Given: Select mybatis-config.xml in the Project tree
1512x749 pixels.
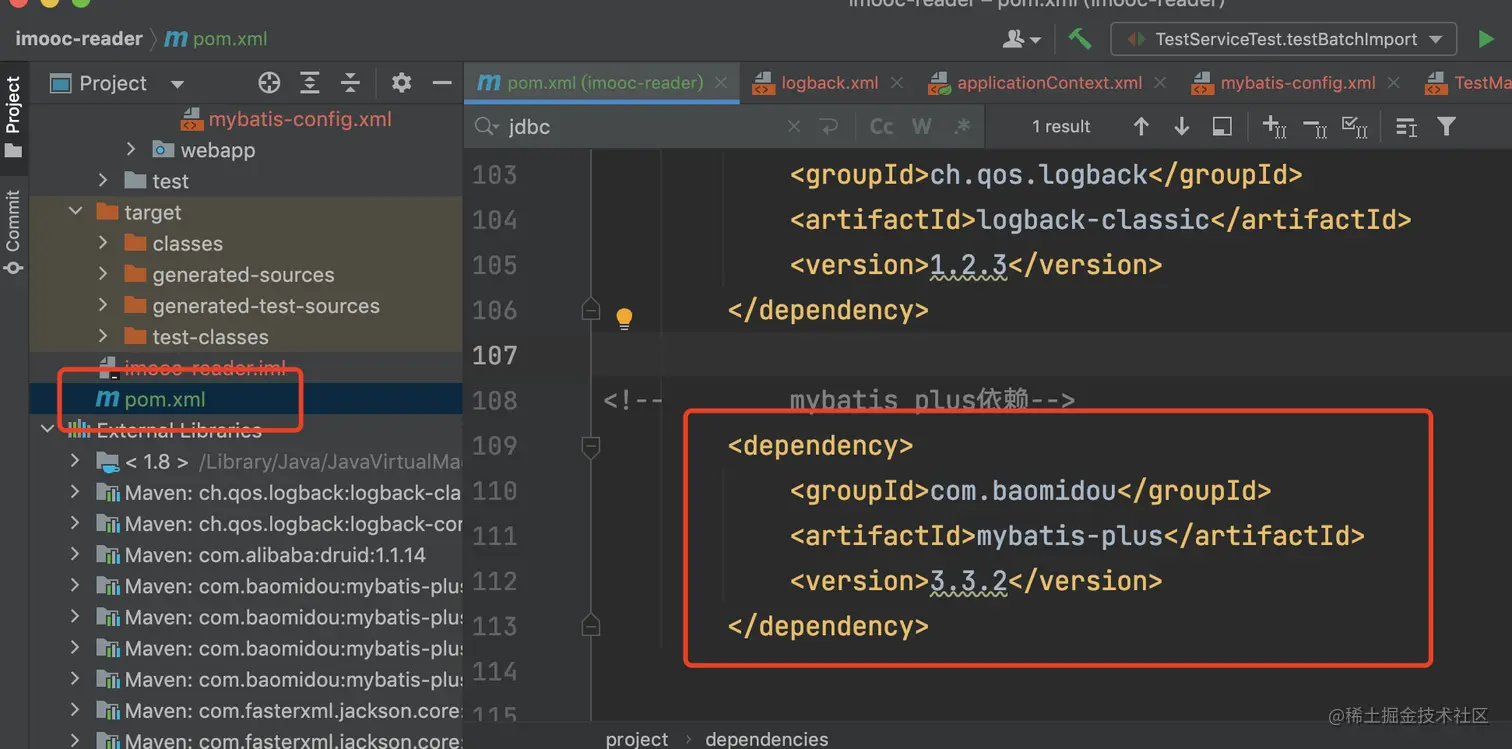Looking at the screenshot, I should coord(246,119).
